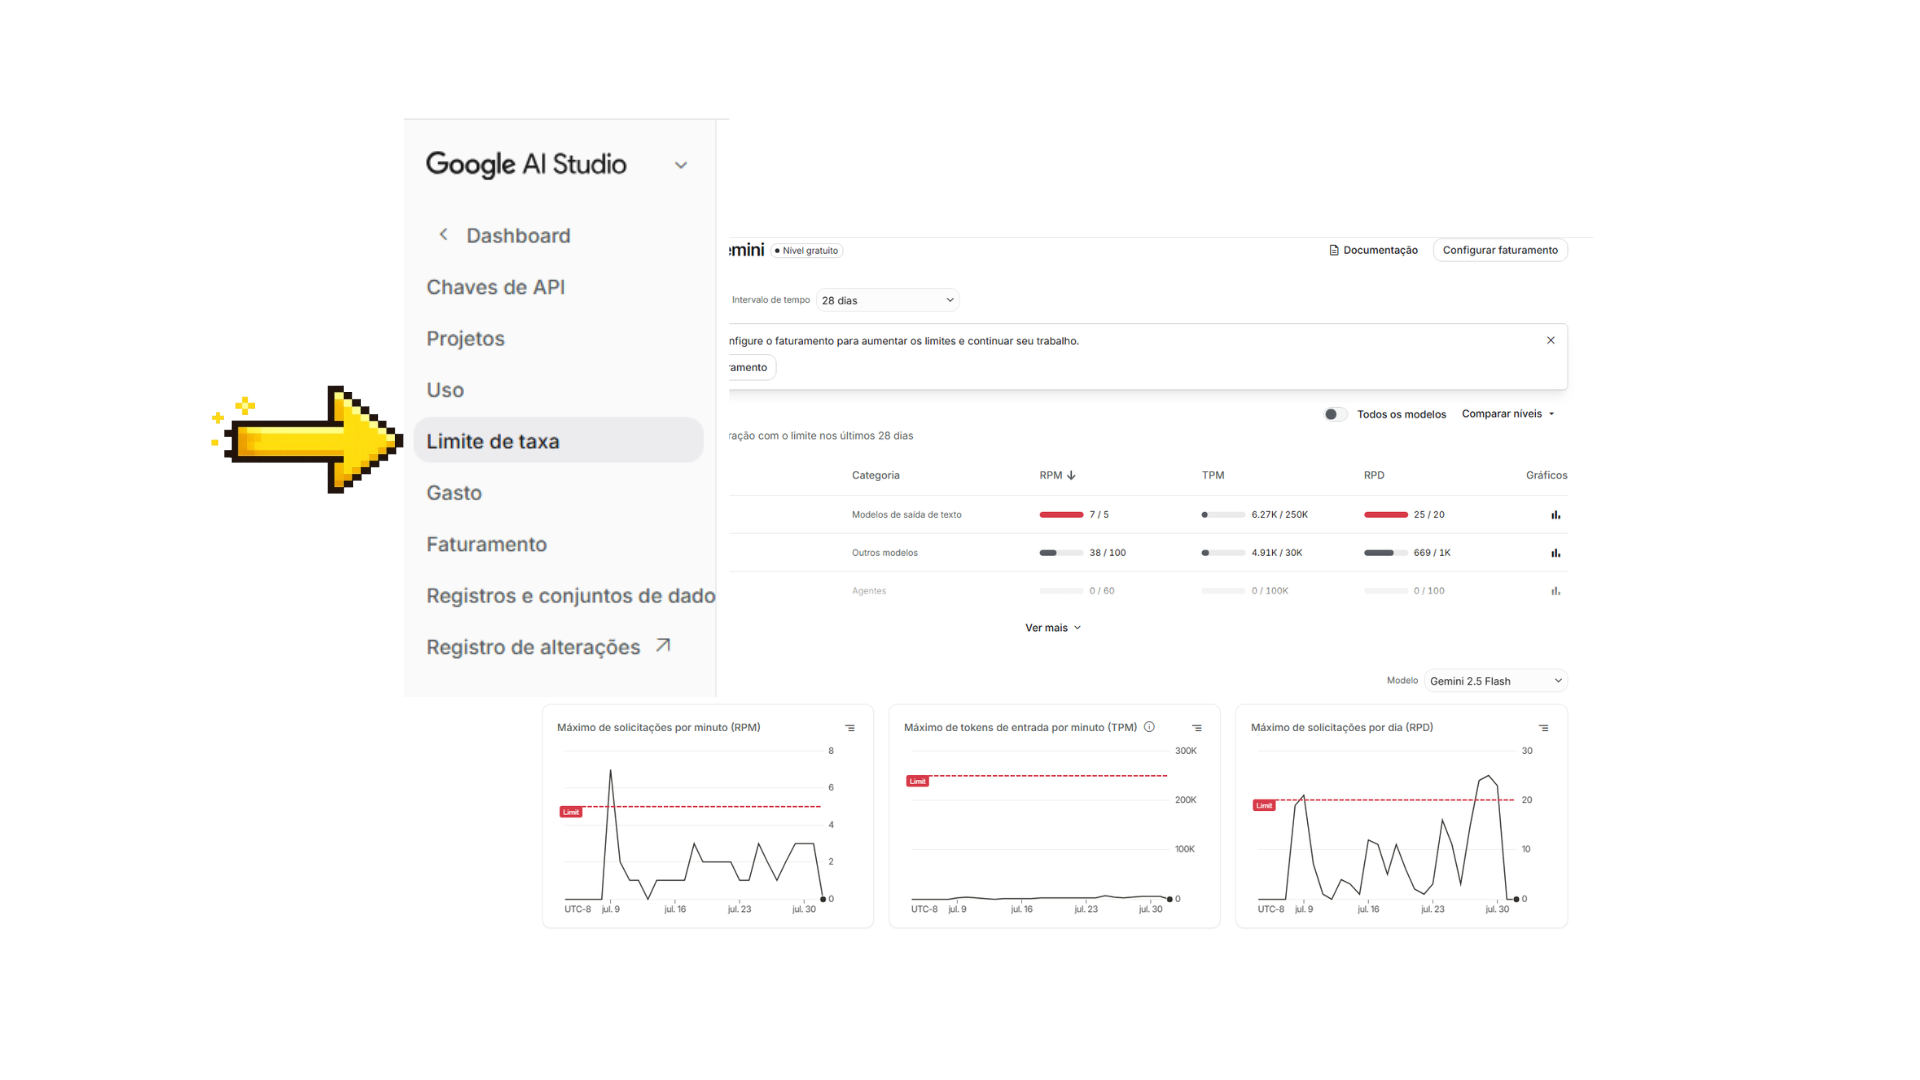Image resolution: width=1920 pixels, height=1080 pixels.
Task: Open the Dashboard sidebar item
Action: click(x=518, y=236)
